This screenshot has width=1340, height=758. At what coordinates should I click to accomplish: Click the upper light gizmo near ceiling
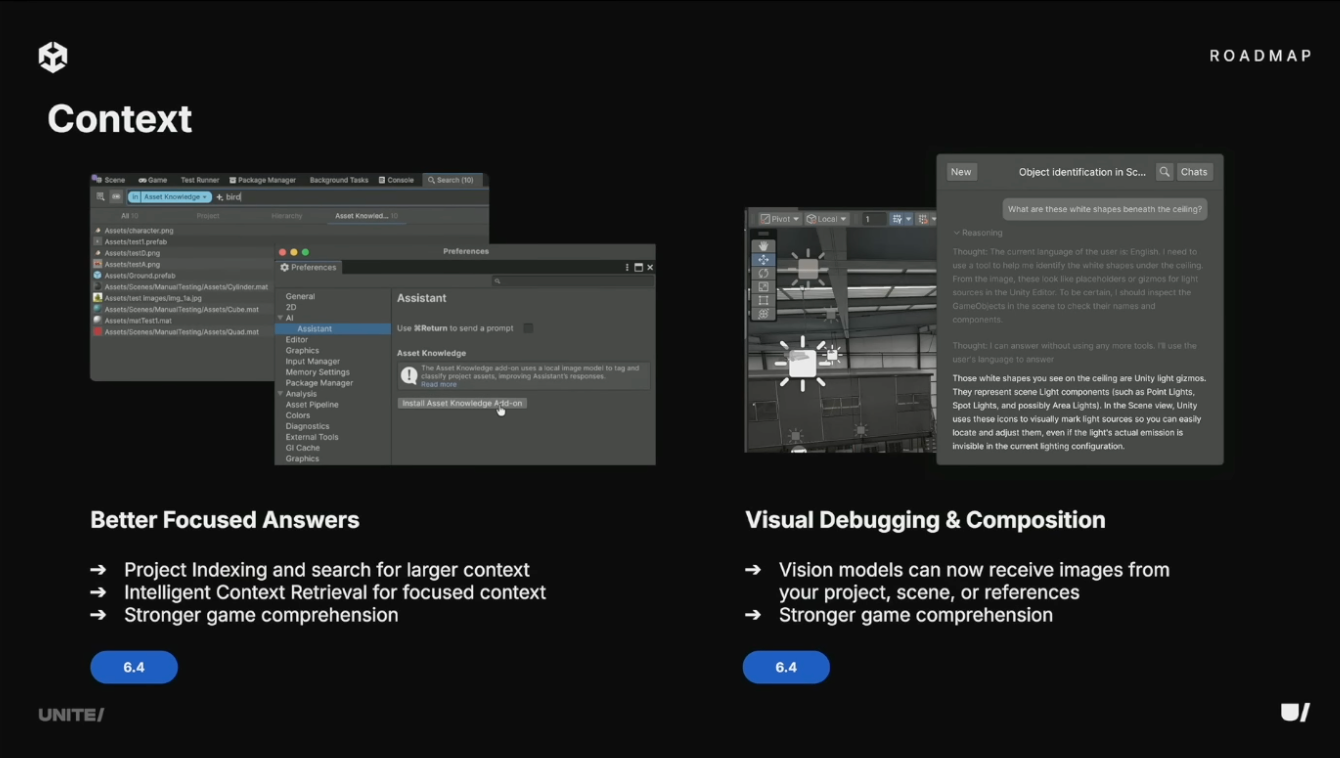(x=808, y=269)
